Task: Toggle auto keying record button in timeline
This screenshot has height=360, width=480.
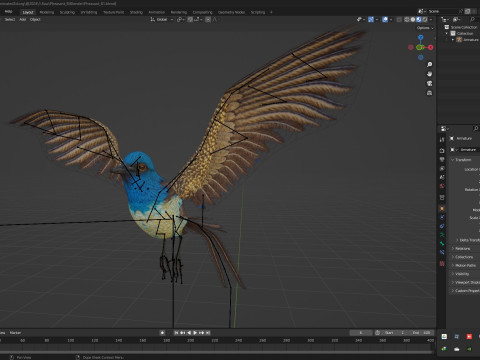Action: pyautogui.click(x=162, y=333)
